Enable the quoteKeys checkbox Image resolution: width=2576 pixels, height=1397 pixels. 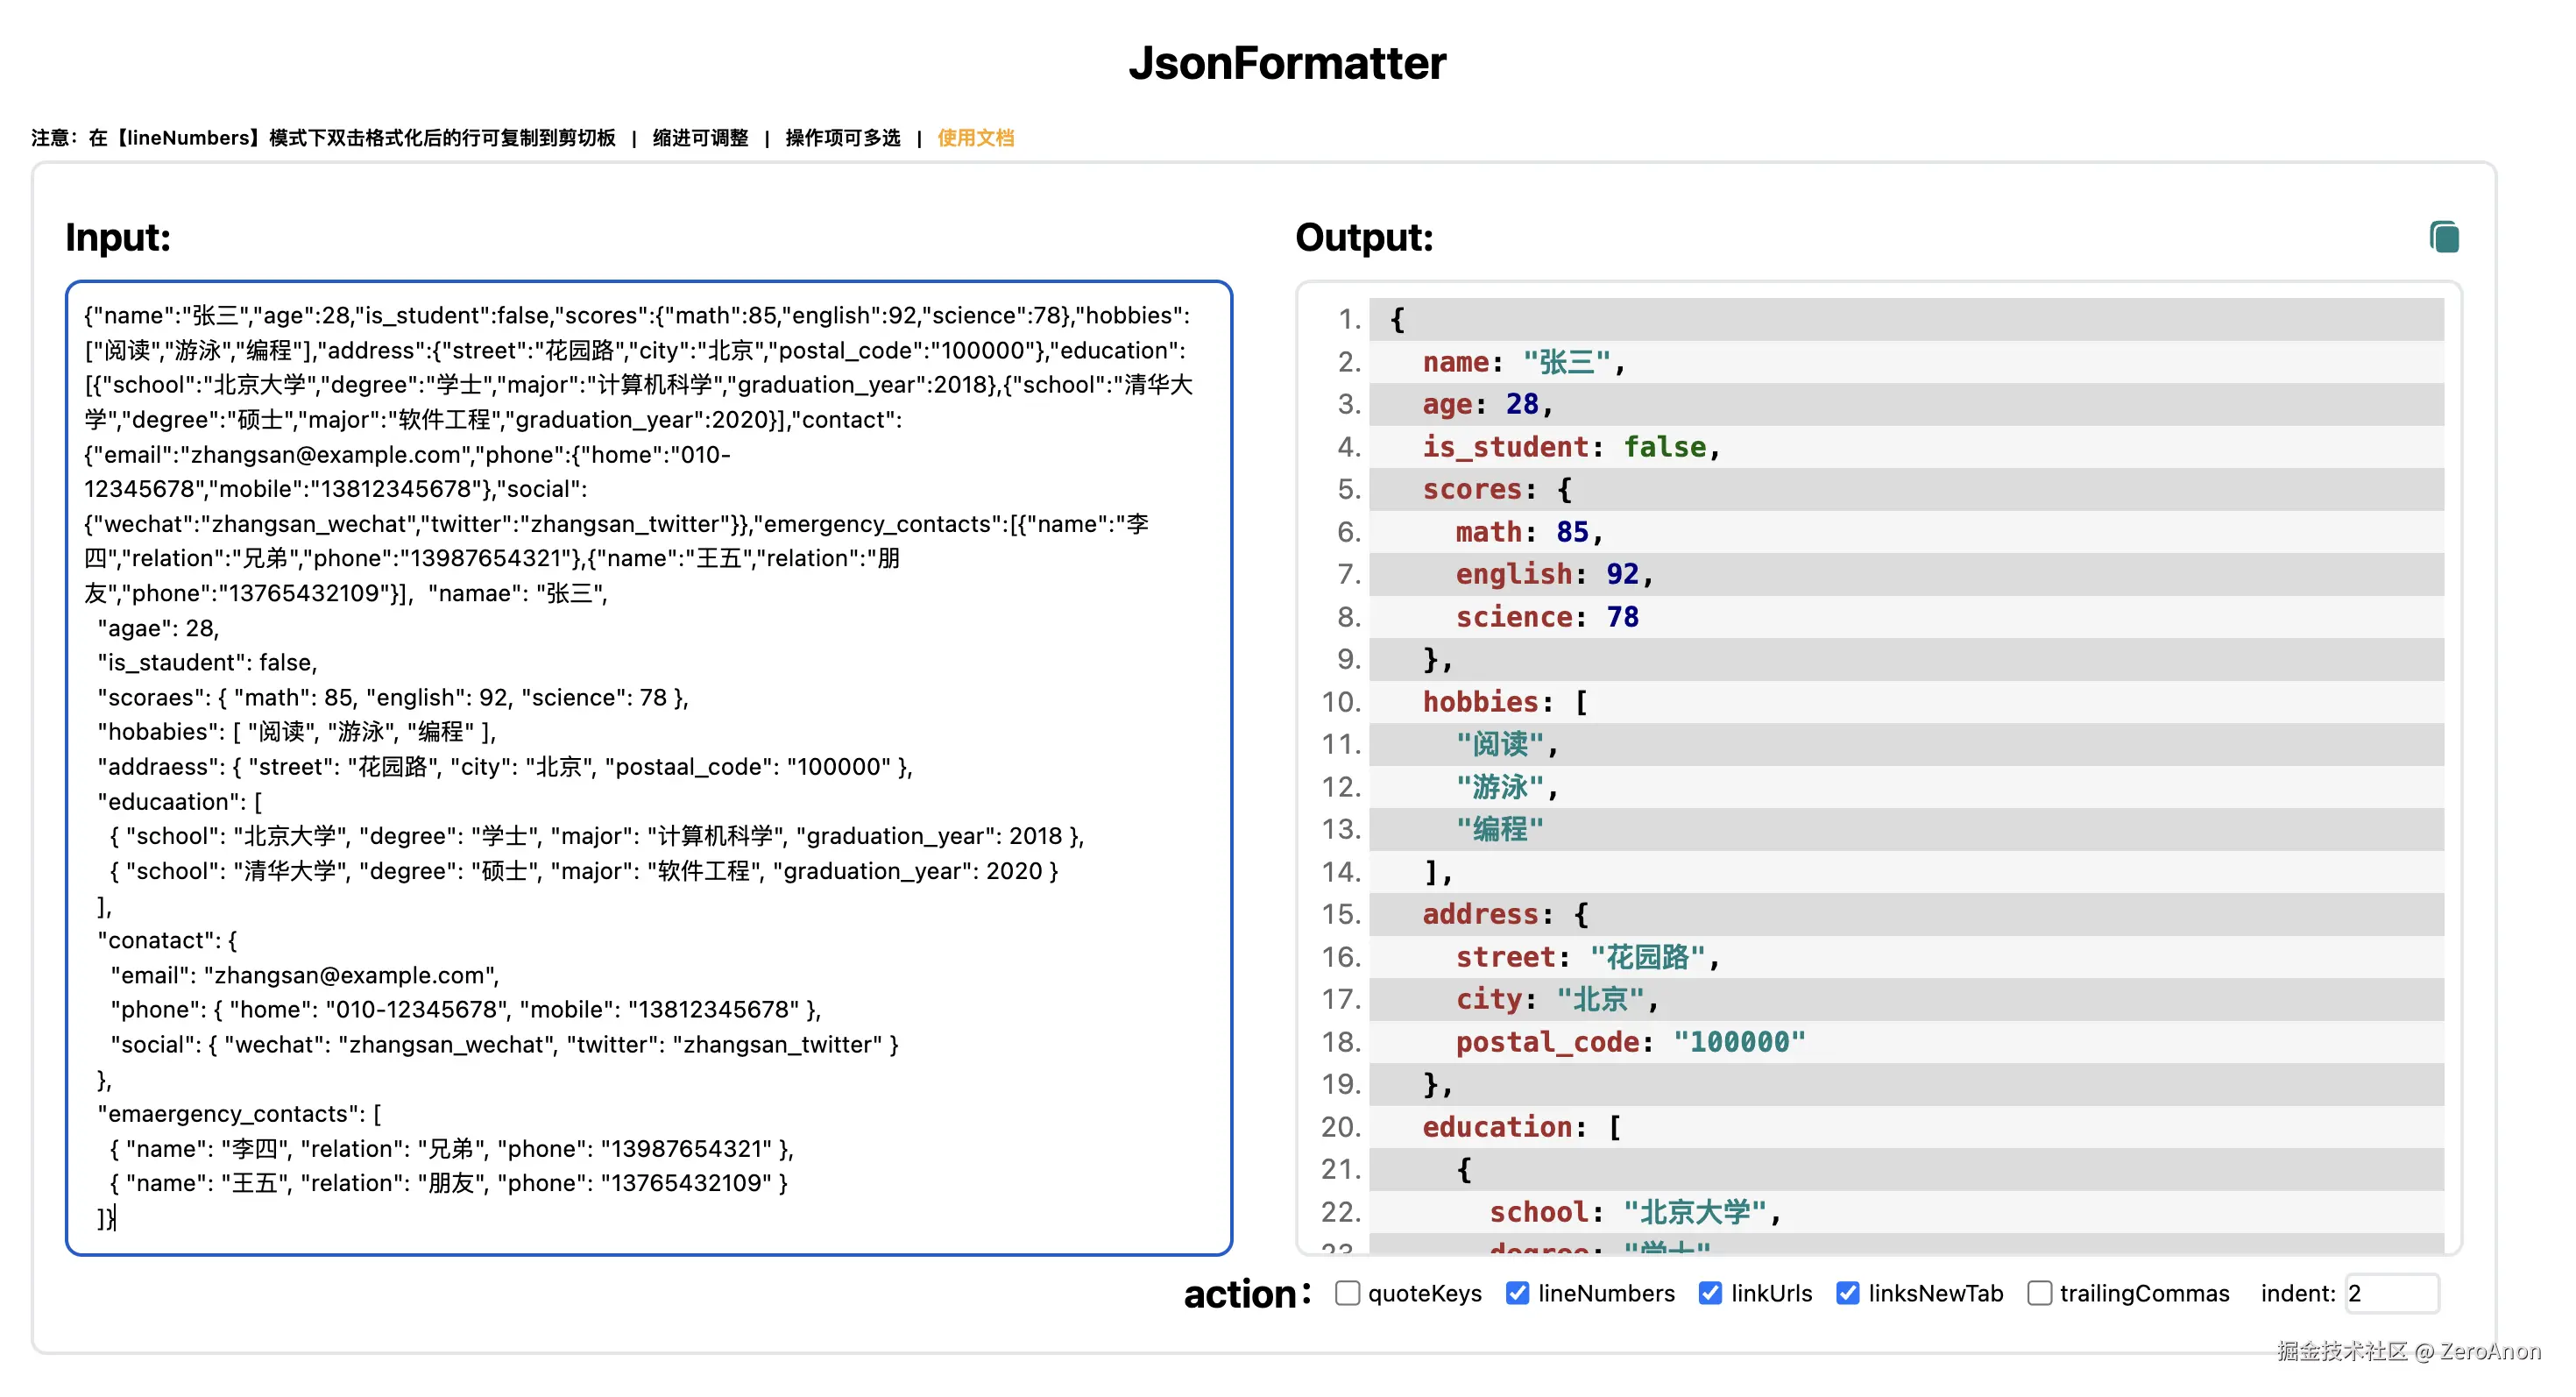[1347, 1293]
